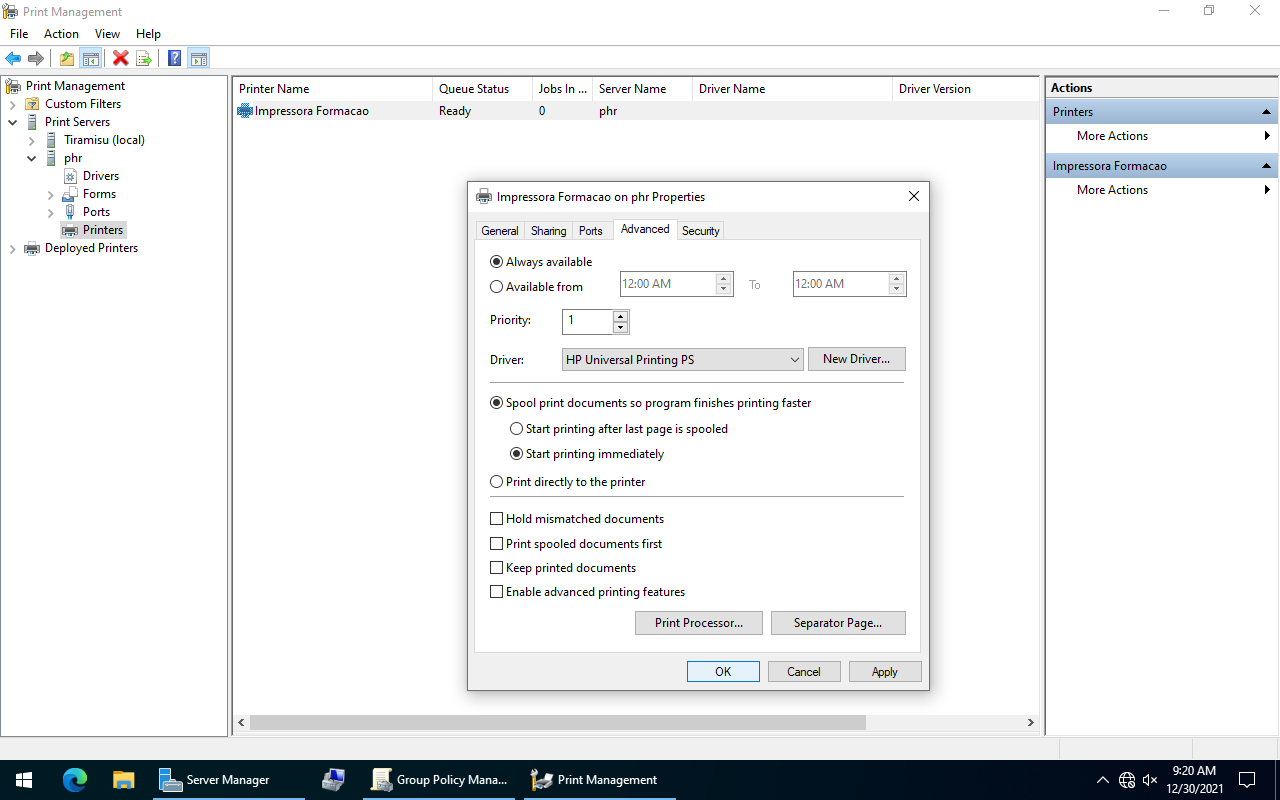Choose Print directly to the printer
Viewport: 1280px width, 800px height.
tap(497, 482)
